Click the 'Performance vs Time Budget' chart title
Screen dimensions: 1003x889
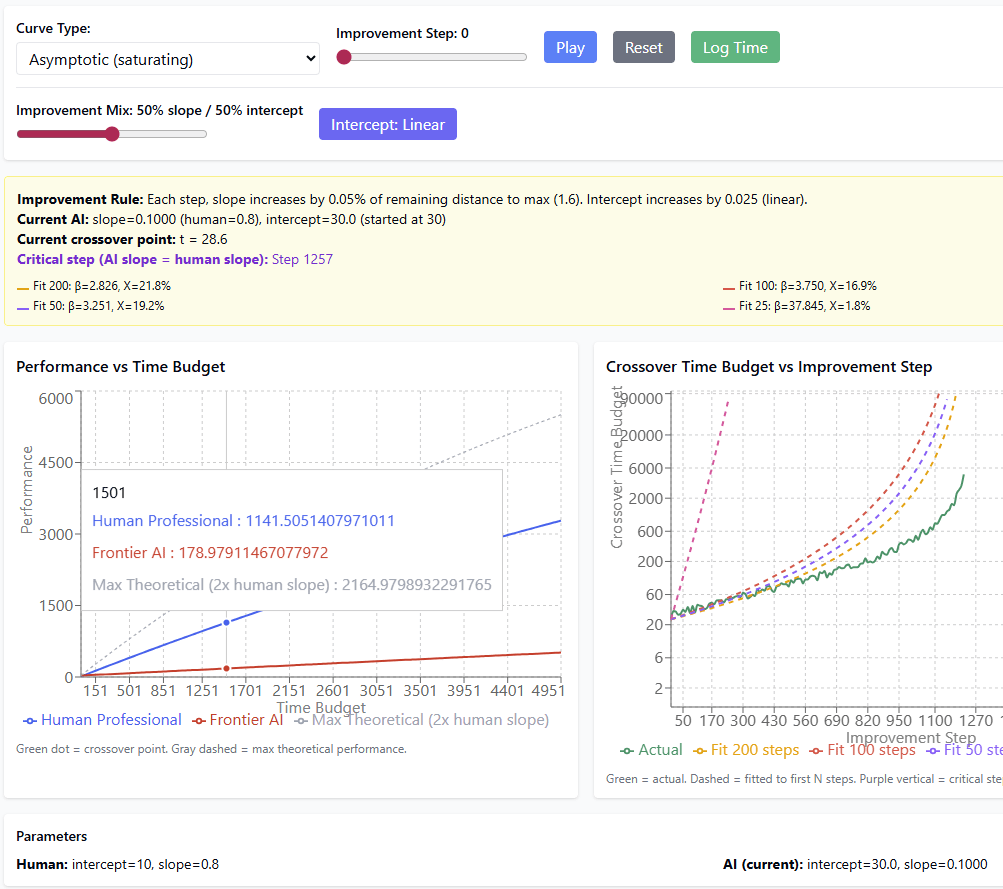[120, 366]
